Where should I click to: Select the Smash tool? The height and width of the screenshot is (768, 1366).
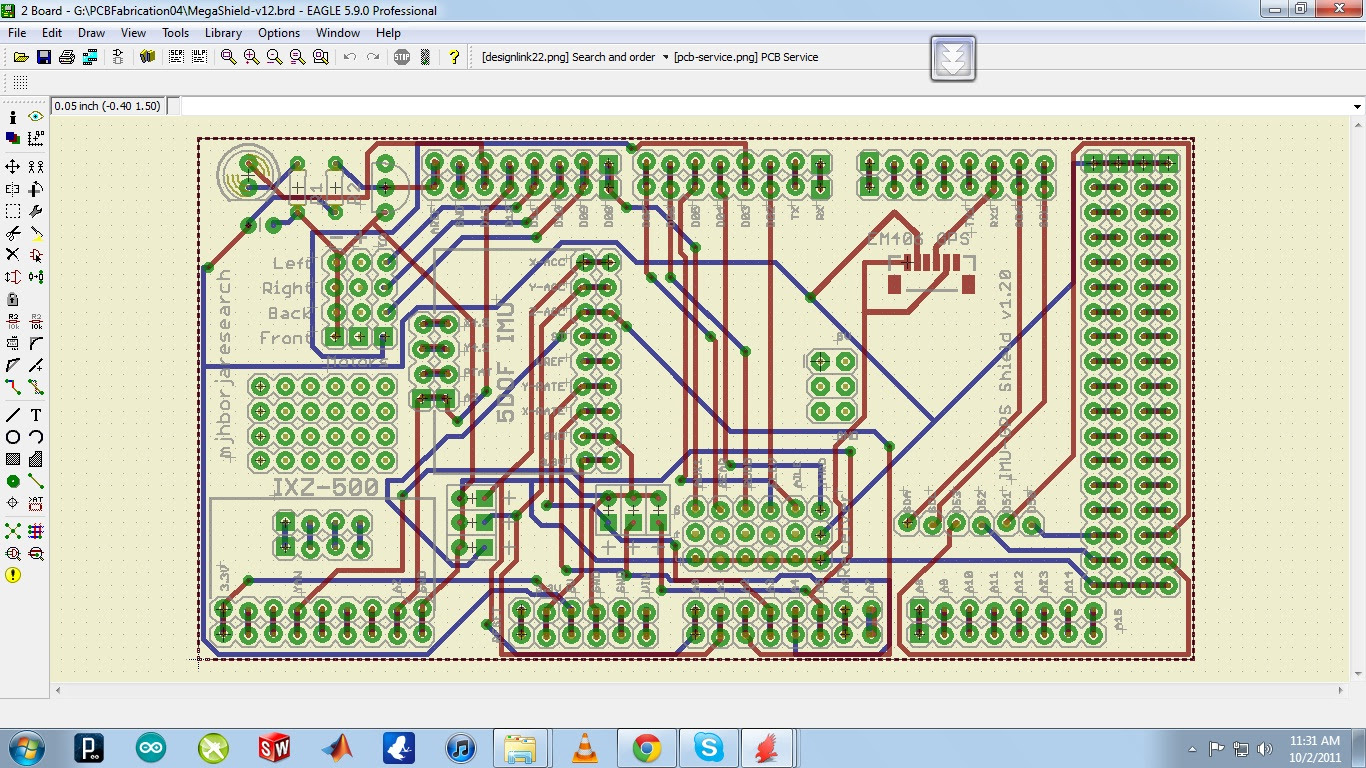click(x=13, y=343)
